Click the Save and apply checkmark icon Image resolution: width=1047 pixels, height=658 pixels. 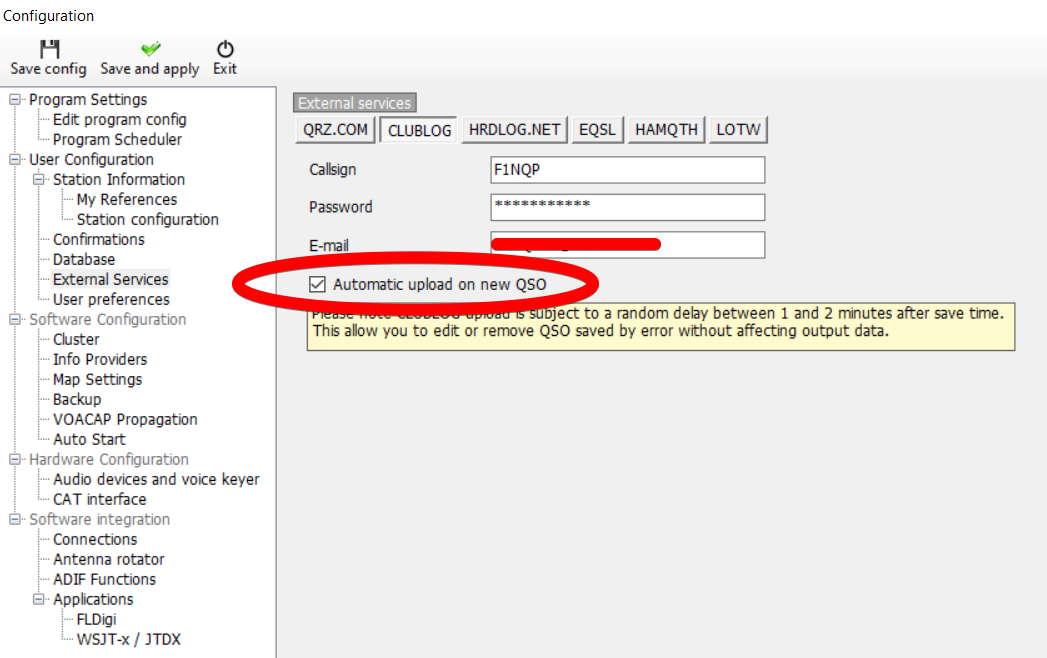coord(151,49)
